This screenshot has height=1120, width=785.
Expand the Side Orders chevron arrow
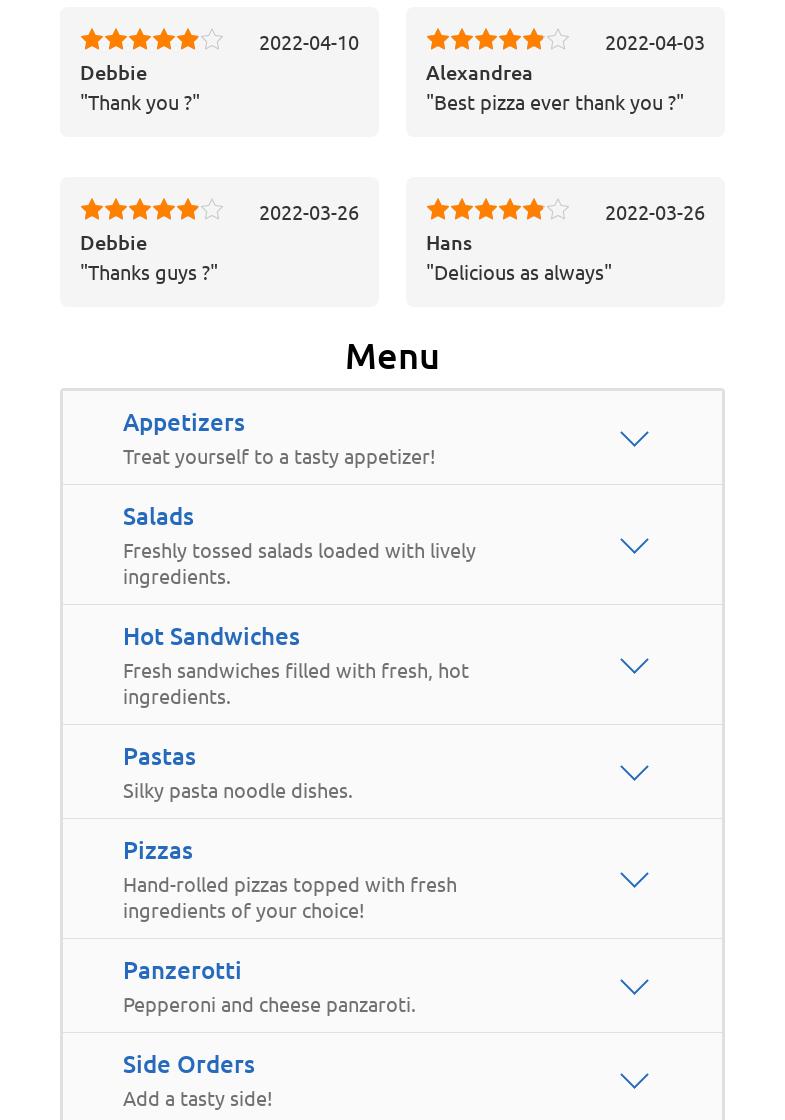click(634, 1080)
